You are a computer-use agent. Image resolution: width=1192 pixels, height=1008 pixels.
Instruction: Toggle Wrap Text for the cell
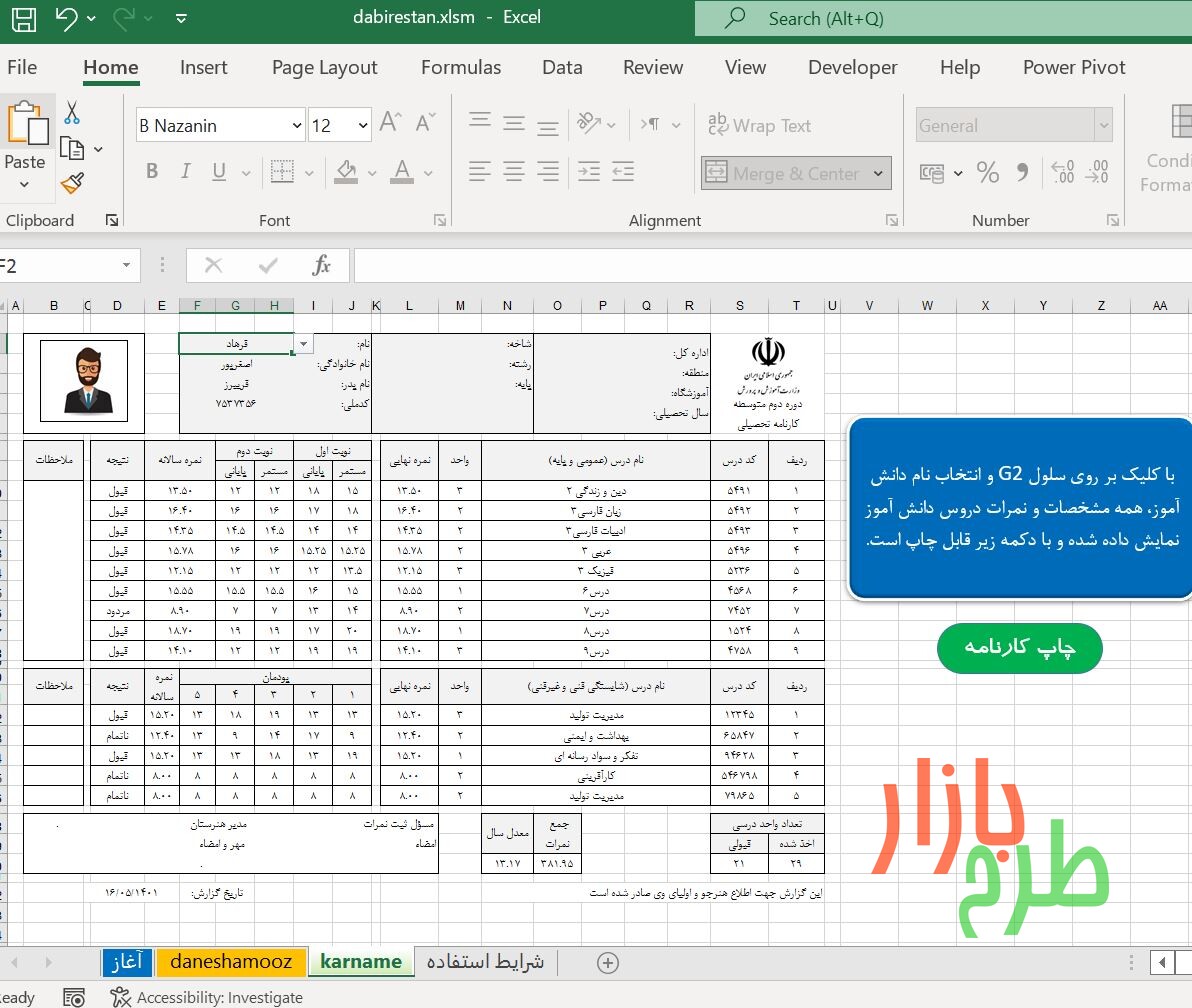[x=759, y=125]
